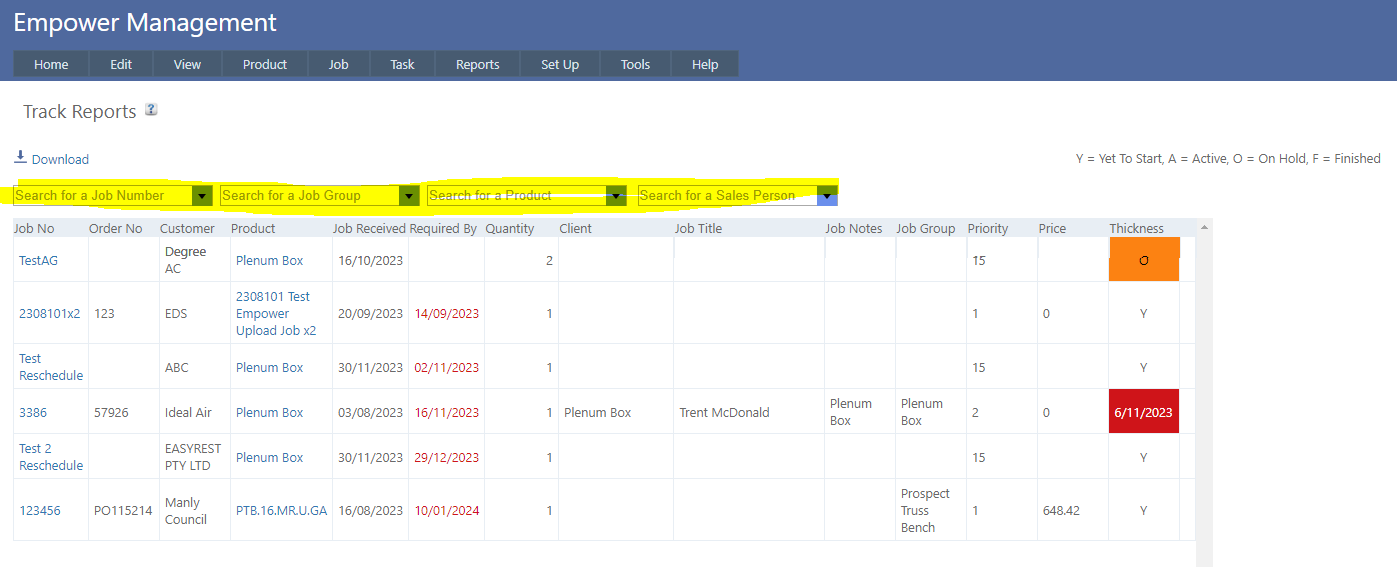1397x567 pixels.
Task: Click the table scrollbar up arrow
Action: point(1203,228)
